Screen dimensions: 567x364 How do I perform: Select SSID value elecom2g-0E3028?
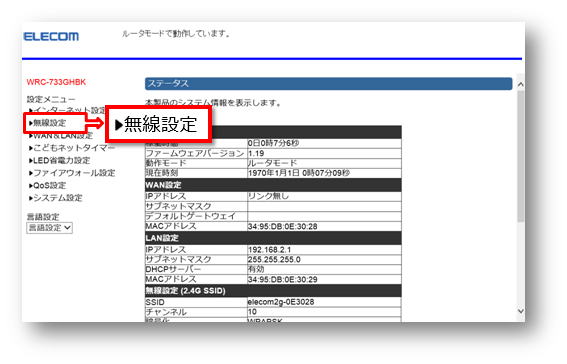tap(281, 302)
